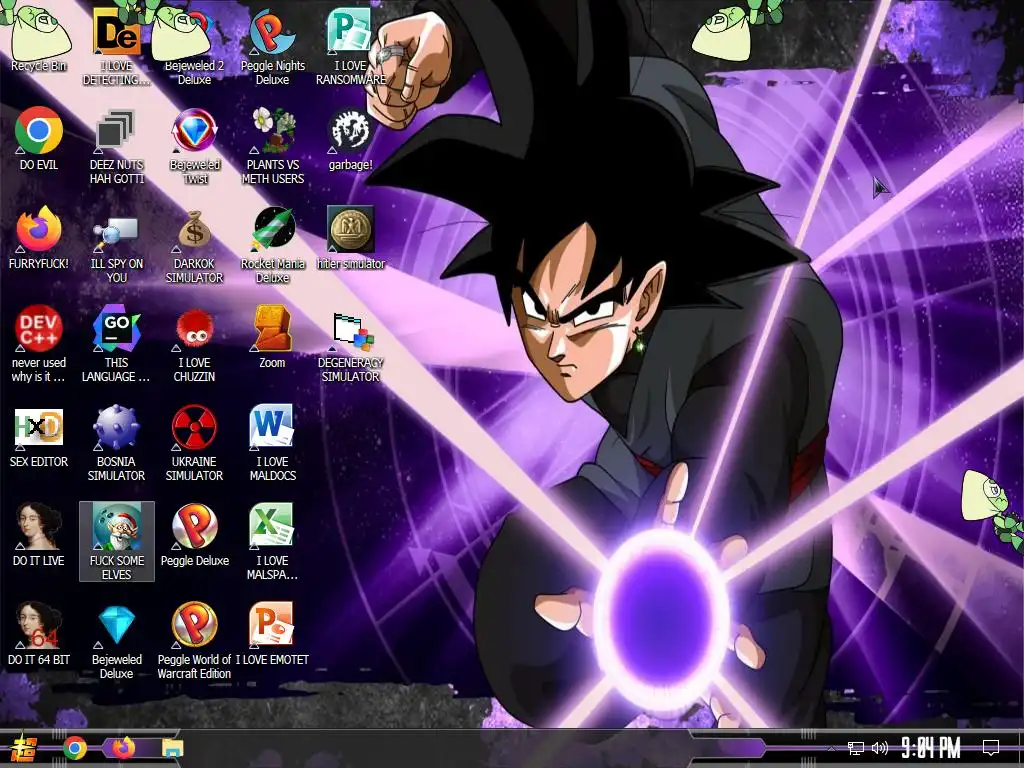Screen dimensions: 1024x768
Task: Select the Chrome 'DO EVIL' desktop shortcut
Action: pos(39,138)
